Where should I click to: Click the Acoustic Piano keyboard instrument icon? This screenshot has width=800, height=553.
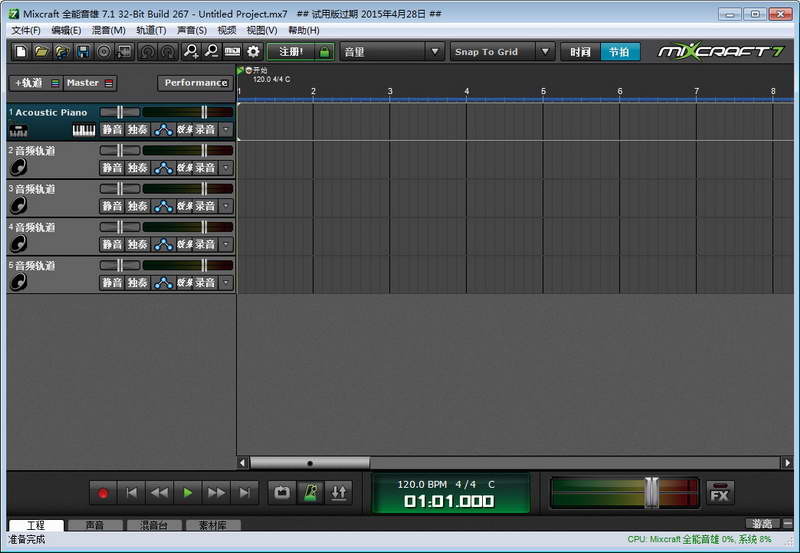pyautogui.click(x=84, y=130)
